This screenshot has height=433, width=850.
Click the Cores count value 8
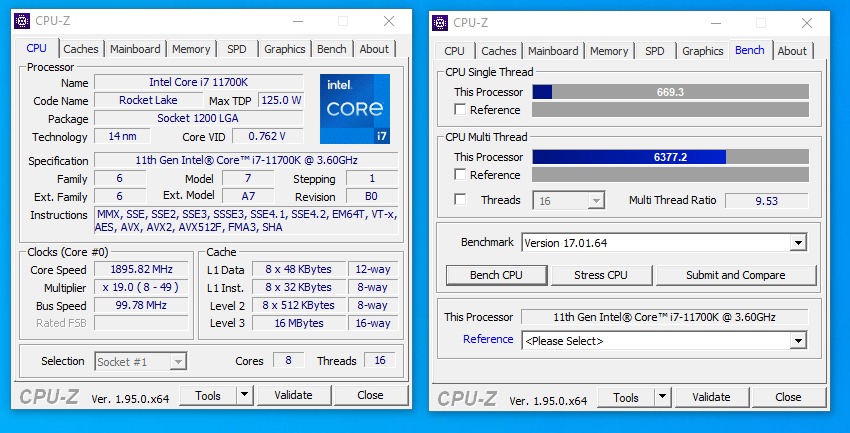288,360
